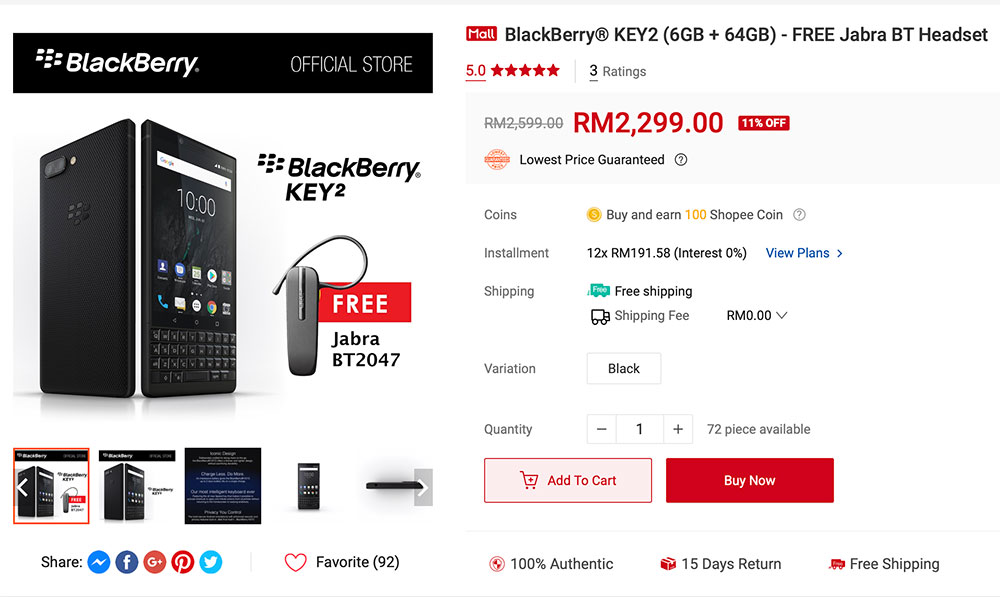
Task: Decrease quantity with minus button
Action: pos(601,429)
